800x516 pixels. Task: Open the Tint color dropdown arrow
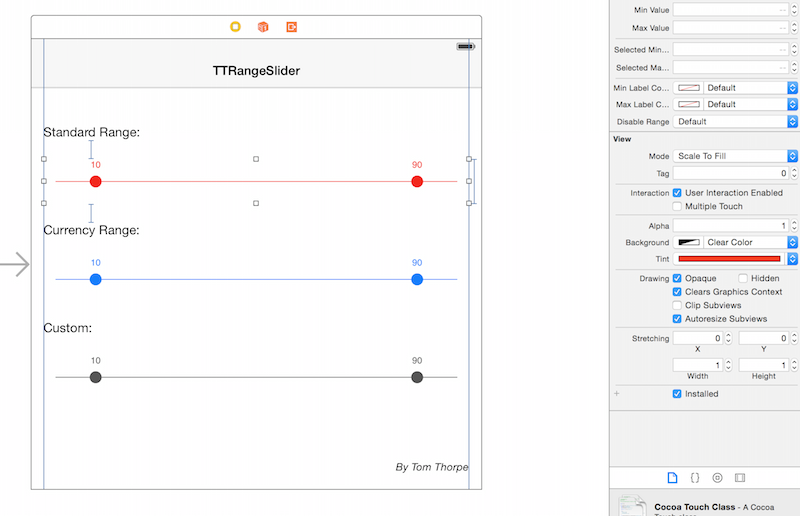(x=792, y=259)
